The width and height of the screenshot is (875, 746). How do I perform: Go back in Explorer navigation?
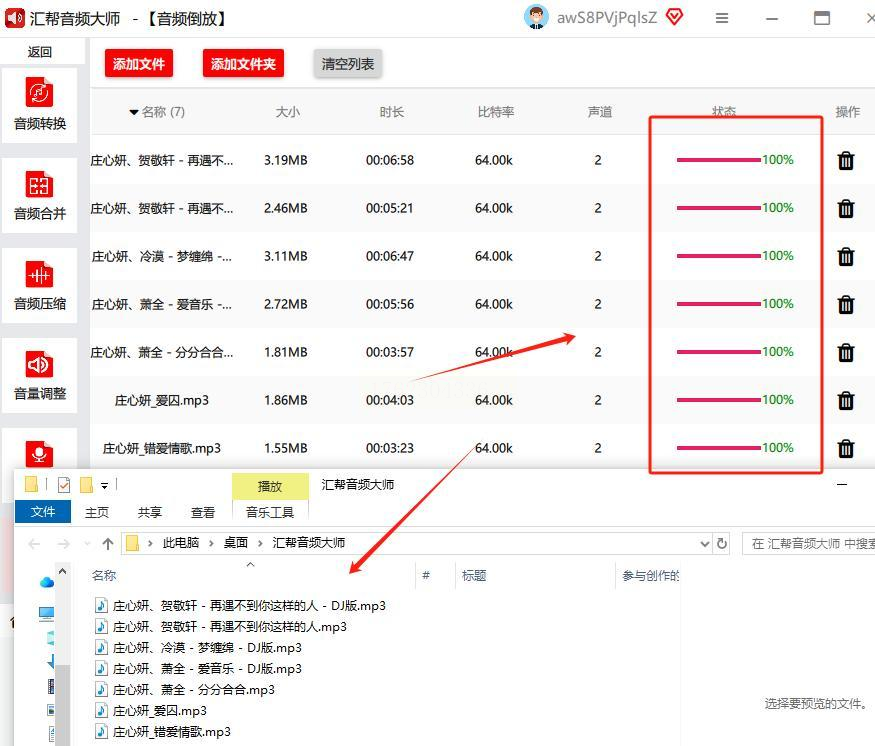point(34,543)
